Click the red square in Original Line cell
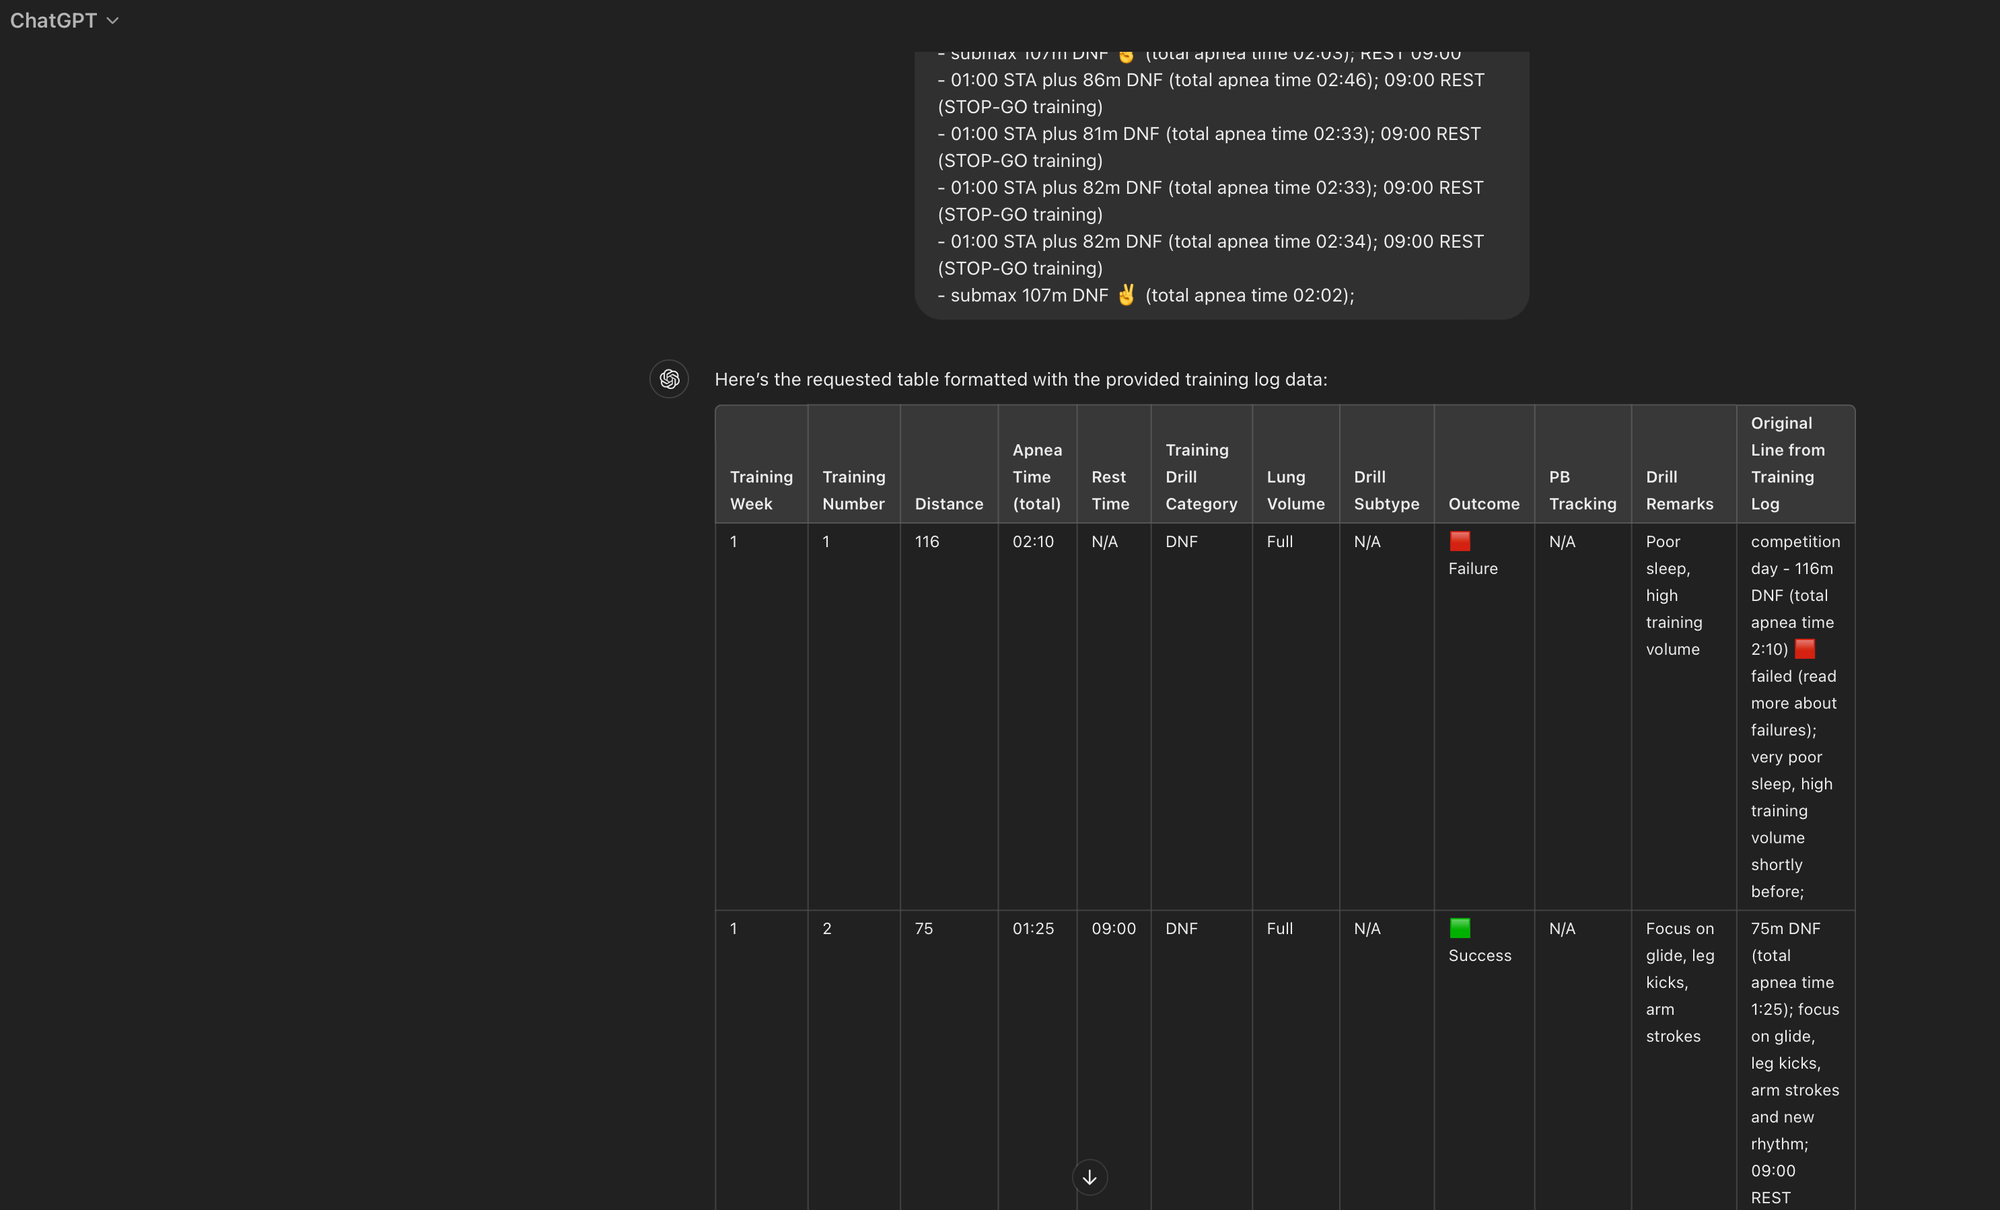Image resolution: width=2000 pixels, height=1210 pixels. pos(1805,649)
